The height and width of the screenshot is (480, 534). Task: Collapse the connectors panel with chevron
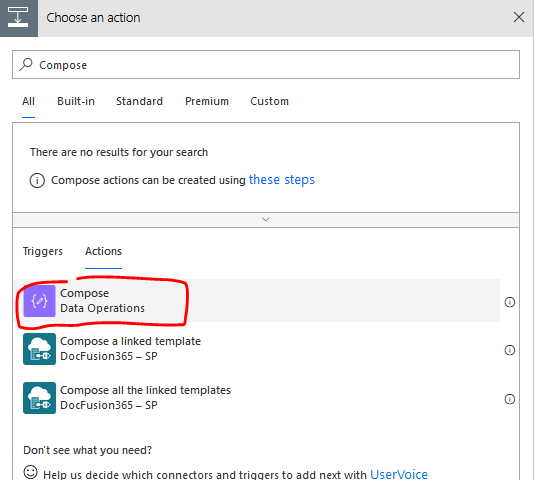tap(266, 219)
